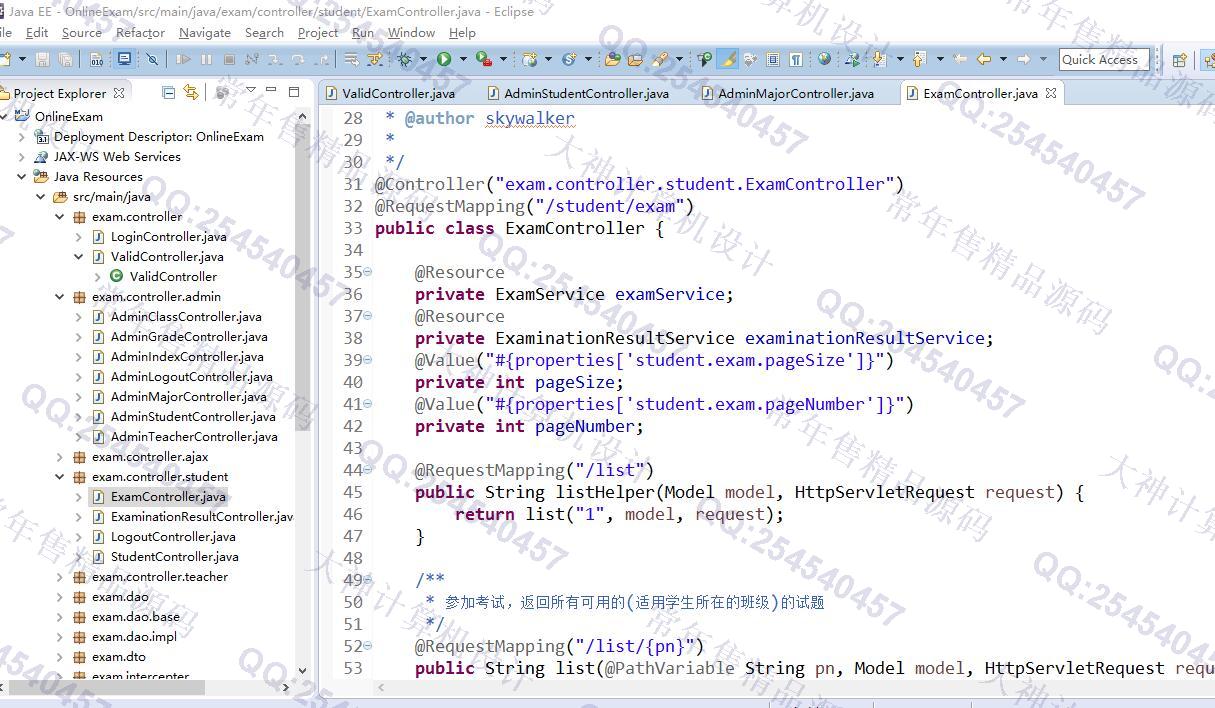Click the Toggle Mark Occurrences highlighter icon
1215x708 pixels.
[727, 59]
